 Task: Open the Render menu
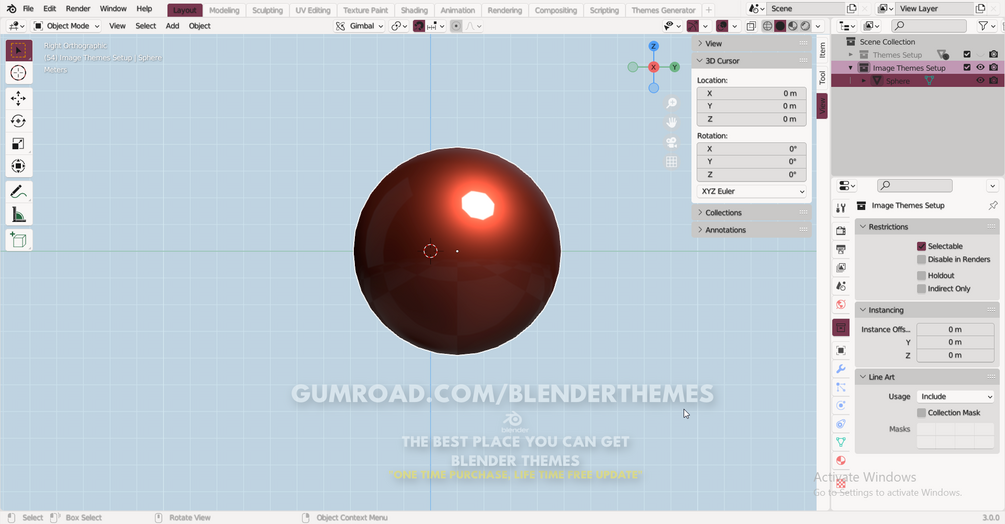tap(78, 9)
